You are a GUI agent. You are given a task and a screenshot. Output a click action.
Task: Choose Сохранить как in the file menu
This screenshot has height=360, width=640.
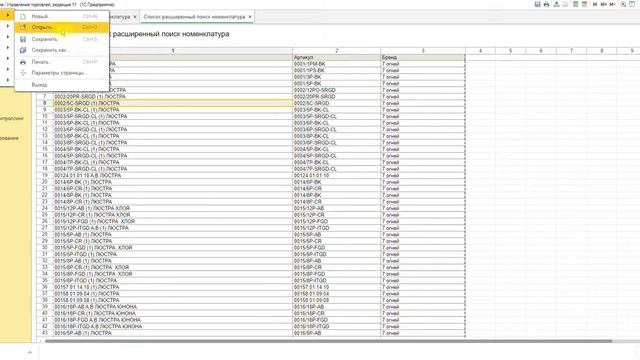(x=62, y=50)
